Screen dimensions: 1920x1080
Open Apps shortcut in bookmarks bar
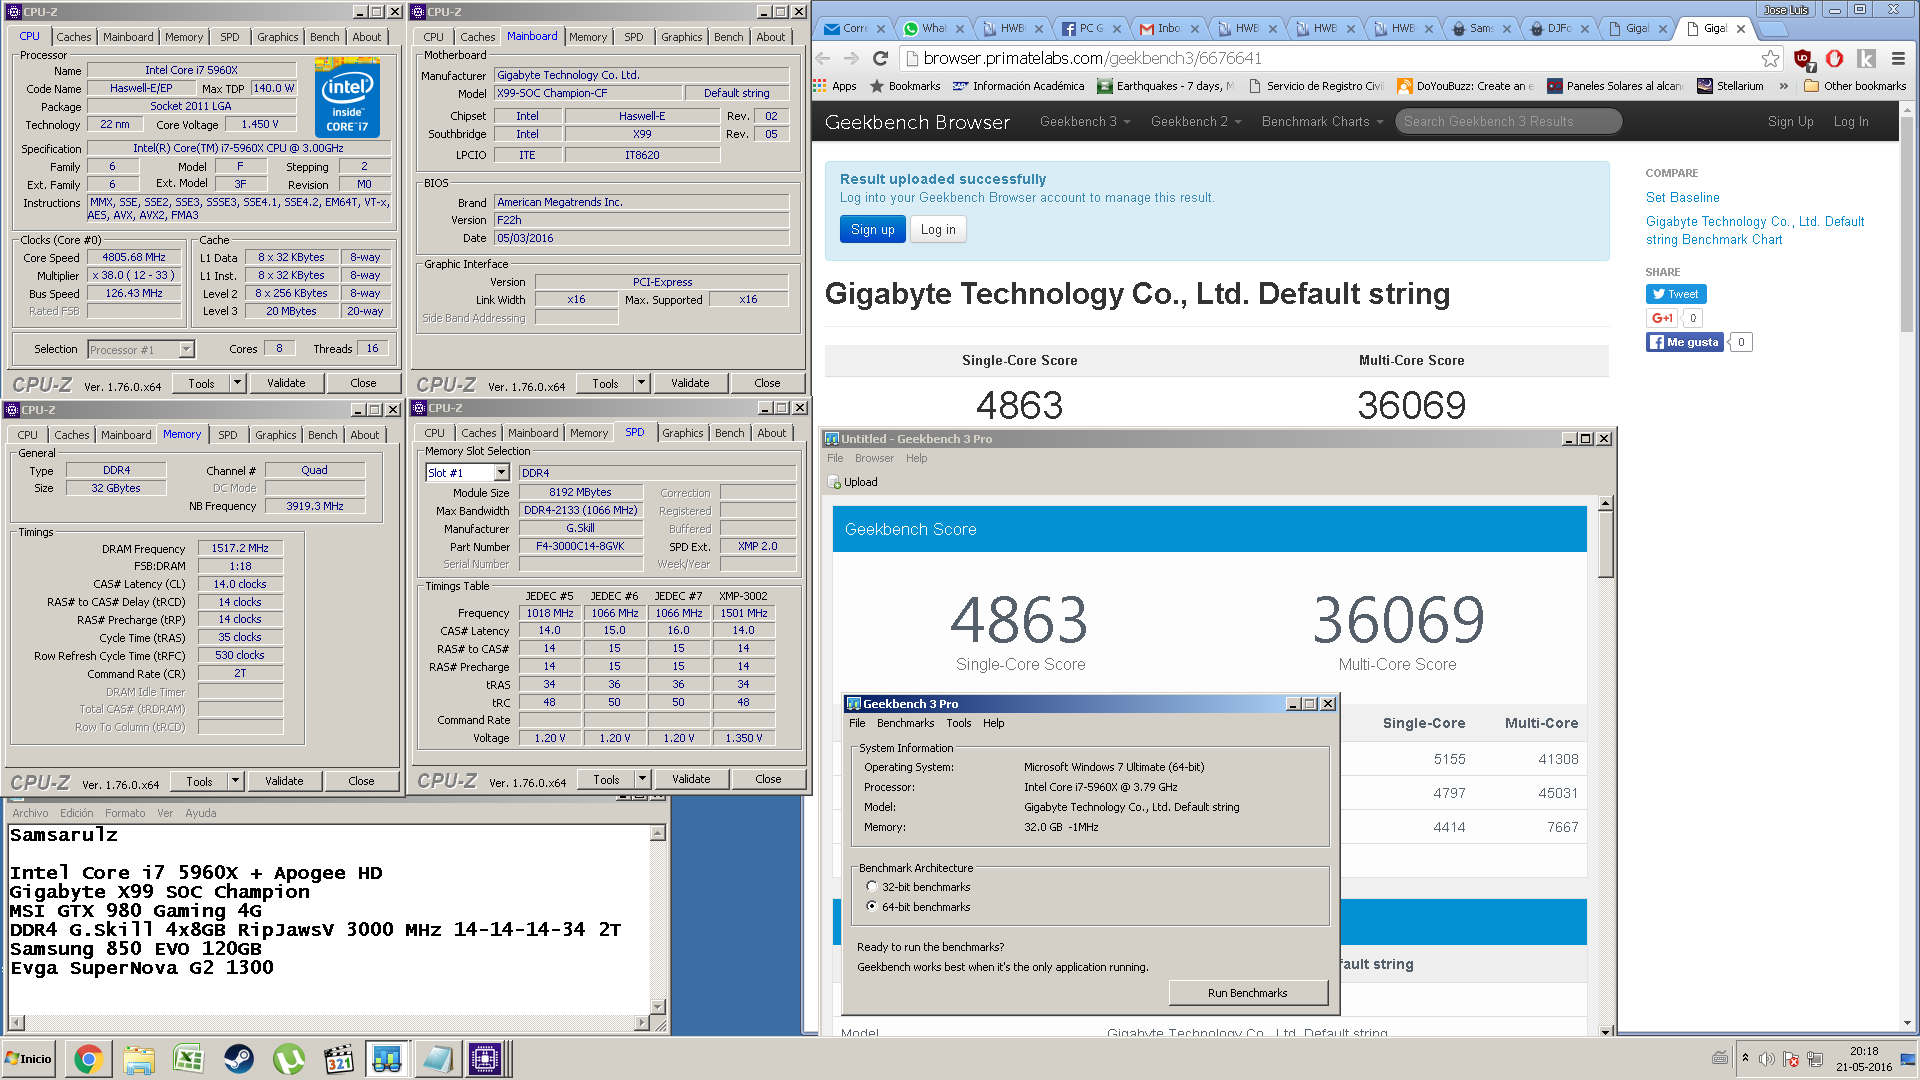836,86
